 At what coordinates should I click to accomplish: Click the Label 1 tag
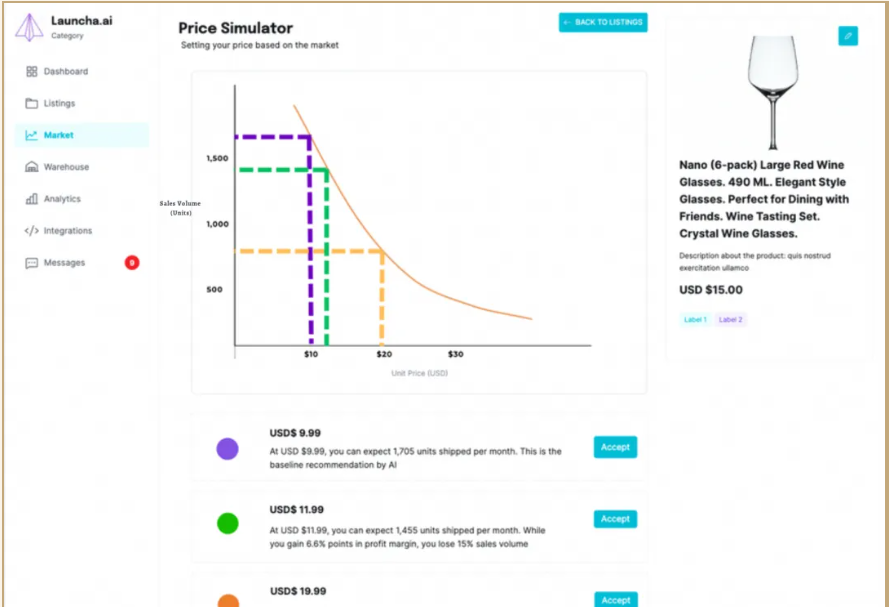[x=695, y=320]
